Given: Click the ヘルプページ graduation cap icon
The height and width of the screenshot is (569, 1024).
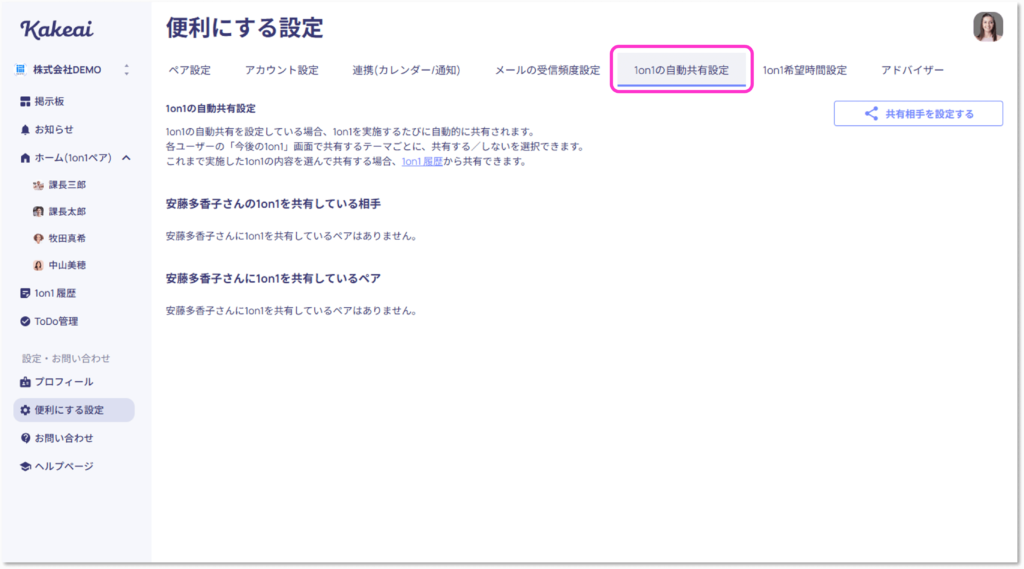Looking at the screenshot, I should pos(25,466).
